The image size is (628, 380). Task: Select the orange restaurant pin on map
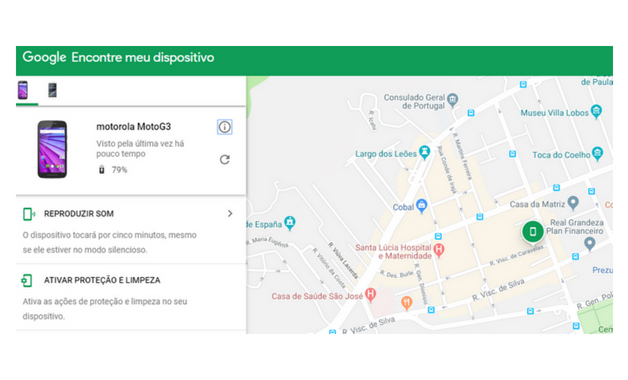(x=407, y=303)
